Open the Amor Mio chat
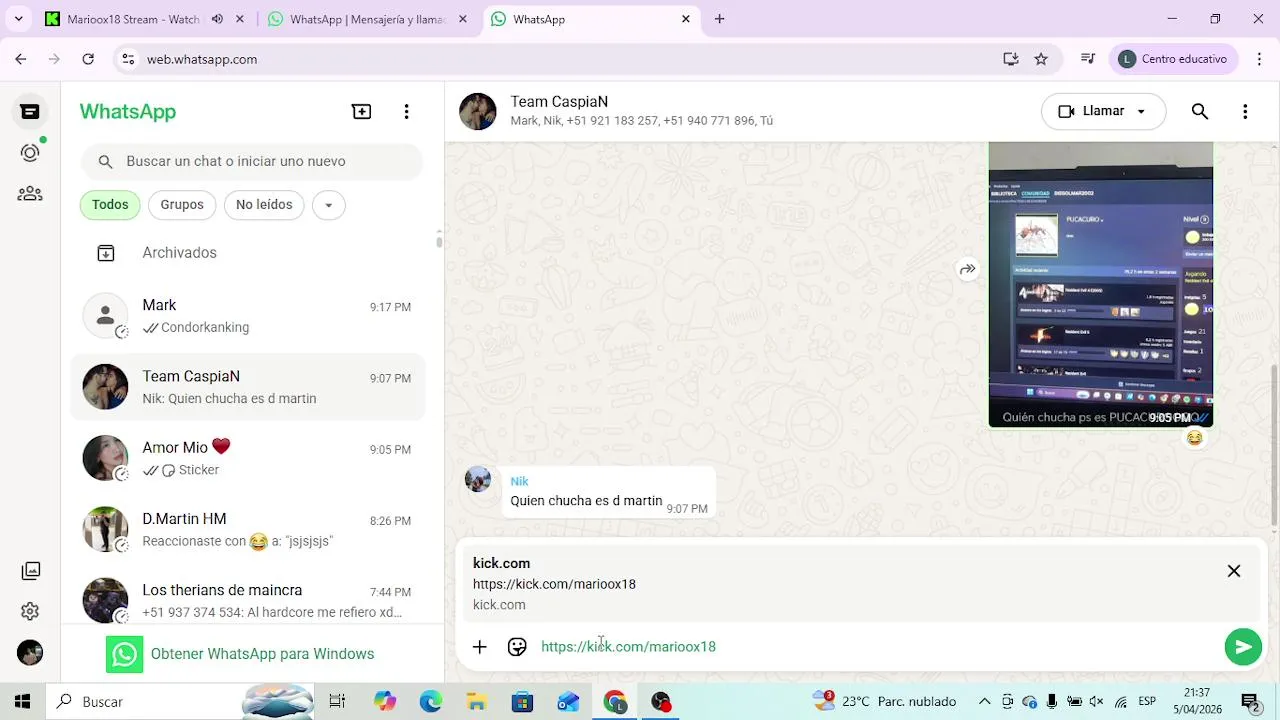1280x720 pixels. [247, 458]
